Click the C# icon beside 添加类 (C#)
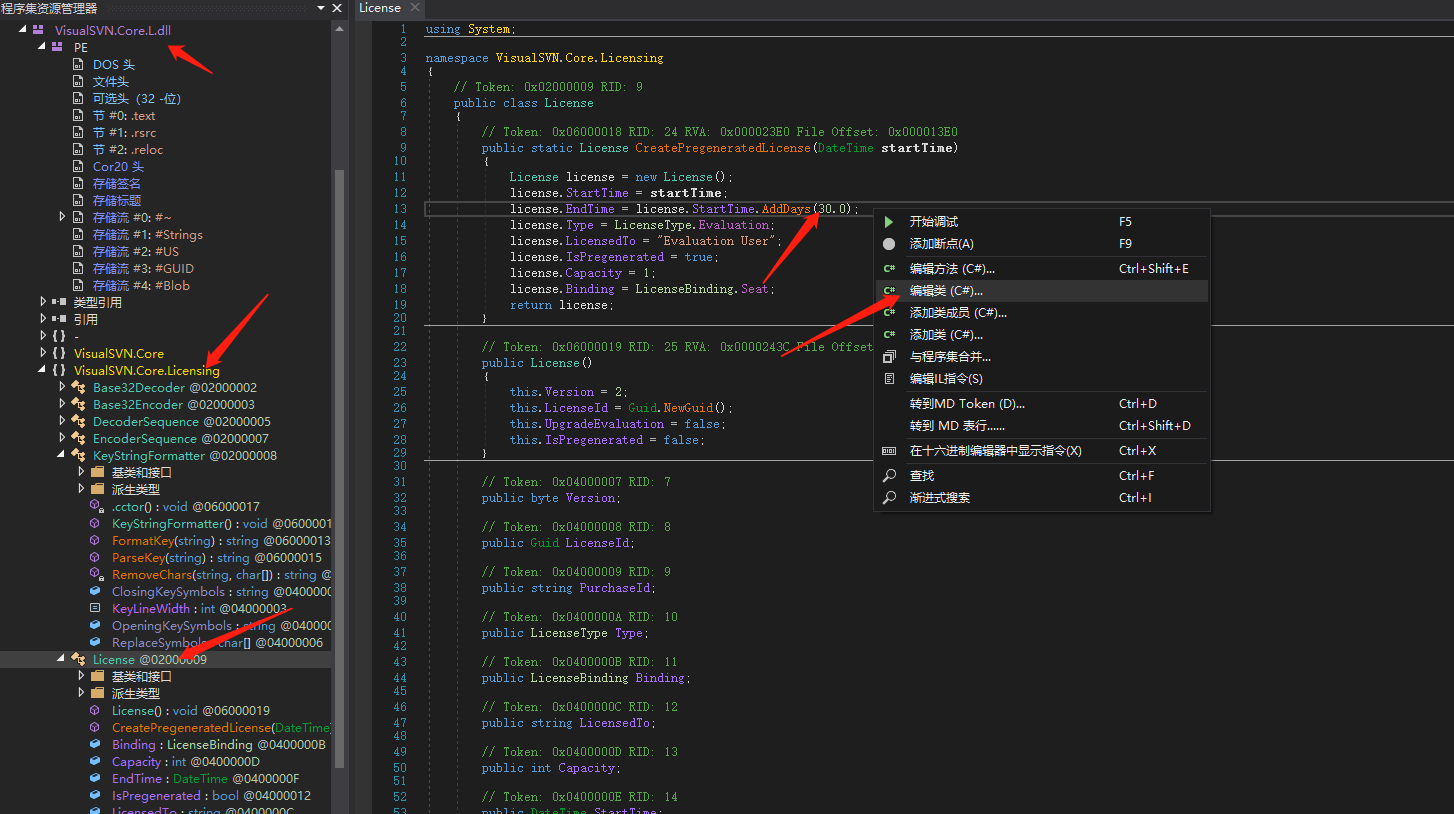The height and width of the screenshot is (814, 1454). 889,335
